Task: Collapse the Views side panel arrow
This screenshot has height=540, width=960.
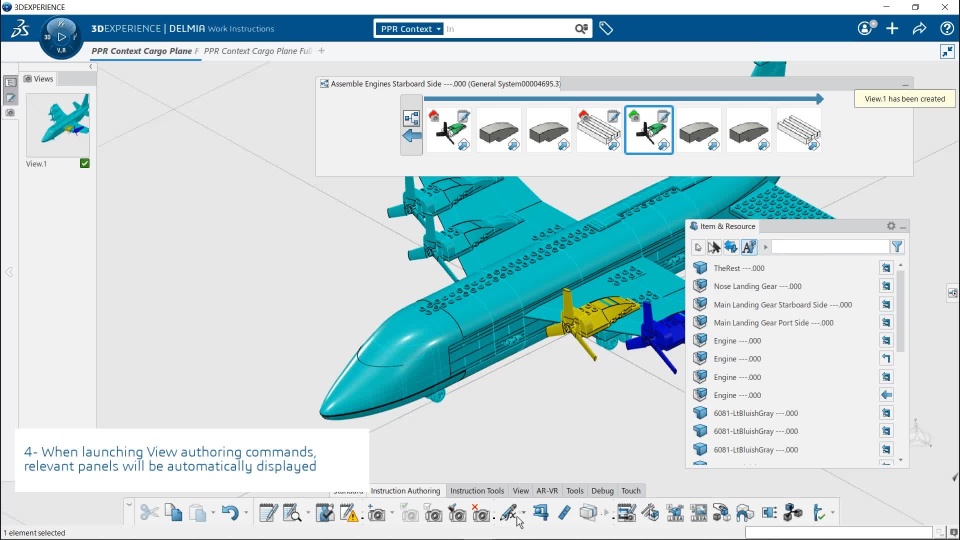Action: (91, 66)
